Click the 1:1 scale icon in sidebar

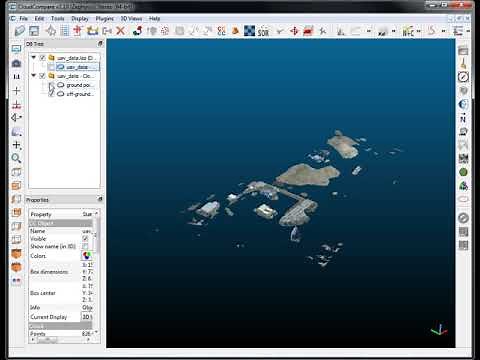[x=16, y=77]
